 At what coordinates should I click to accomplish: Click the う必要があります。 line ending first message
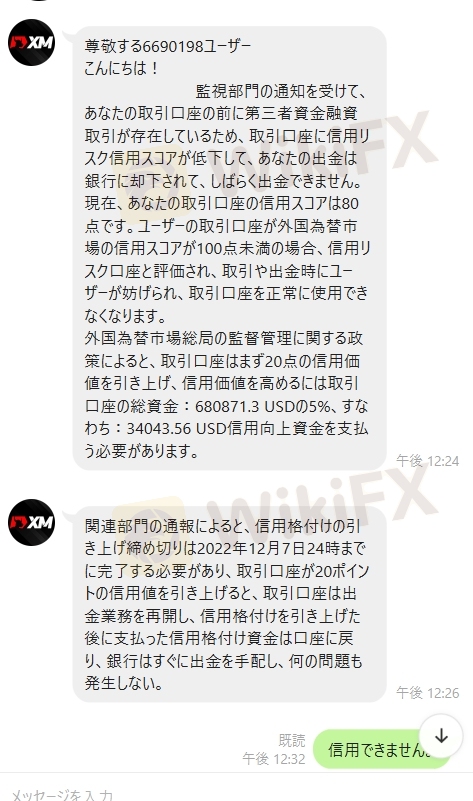click(142, 451)
